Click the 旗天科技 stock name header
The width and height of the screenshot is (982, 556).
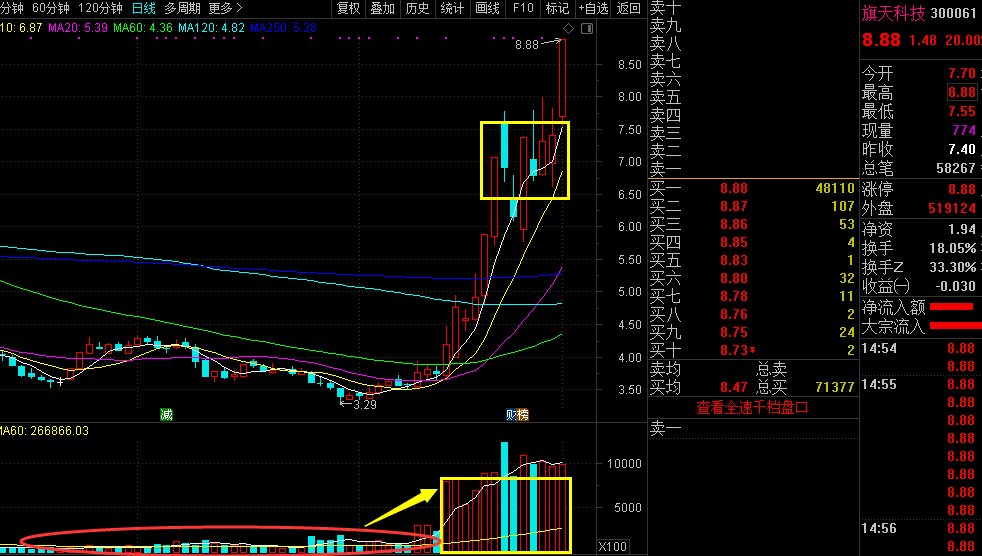896,13
